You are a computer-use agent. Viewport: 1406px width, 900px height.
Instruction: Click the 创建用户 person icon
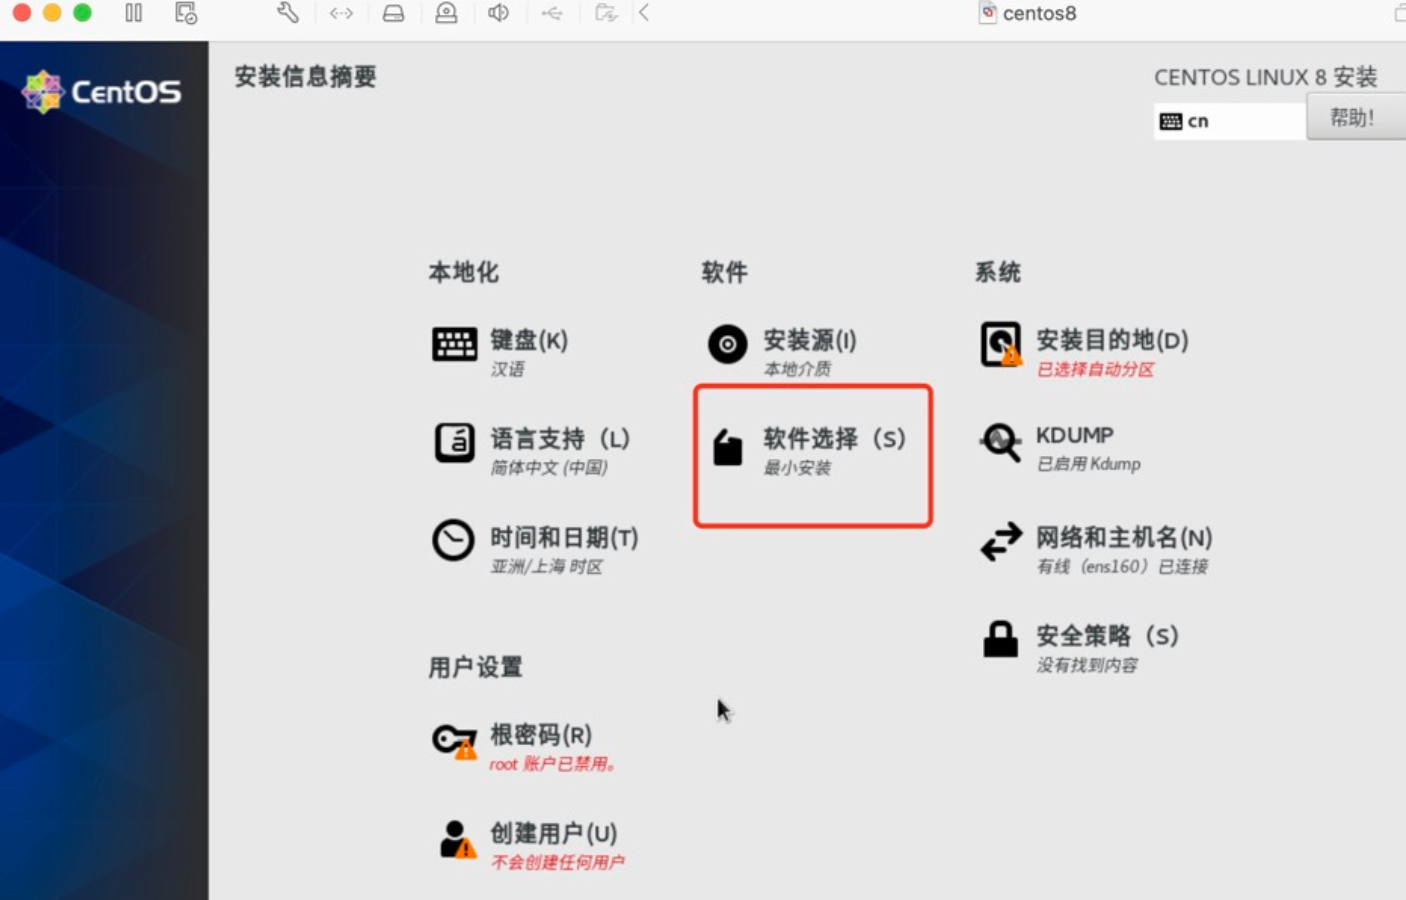point(457,839)
